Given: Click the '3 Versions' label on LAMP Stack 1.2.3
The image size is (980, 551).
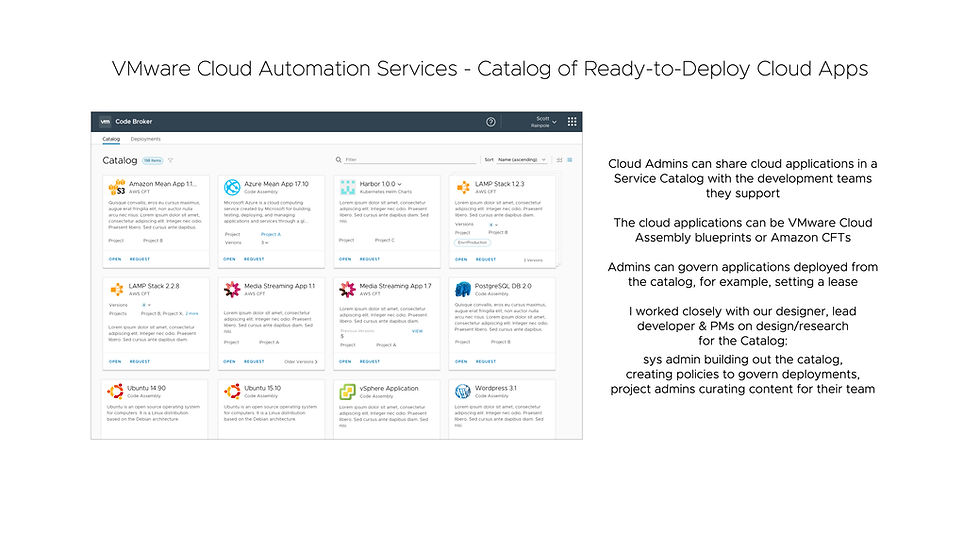Looking at the screenshot, I should click(x=533, y=260).
